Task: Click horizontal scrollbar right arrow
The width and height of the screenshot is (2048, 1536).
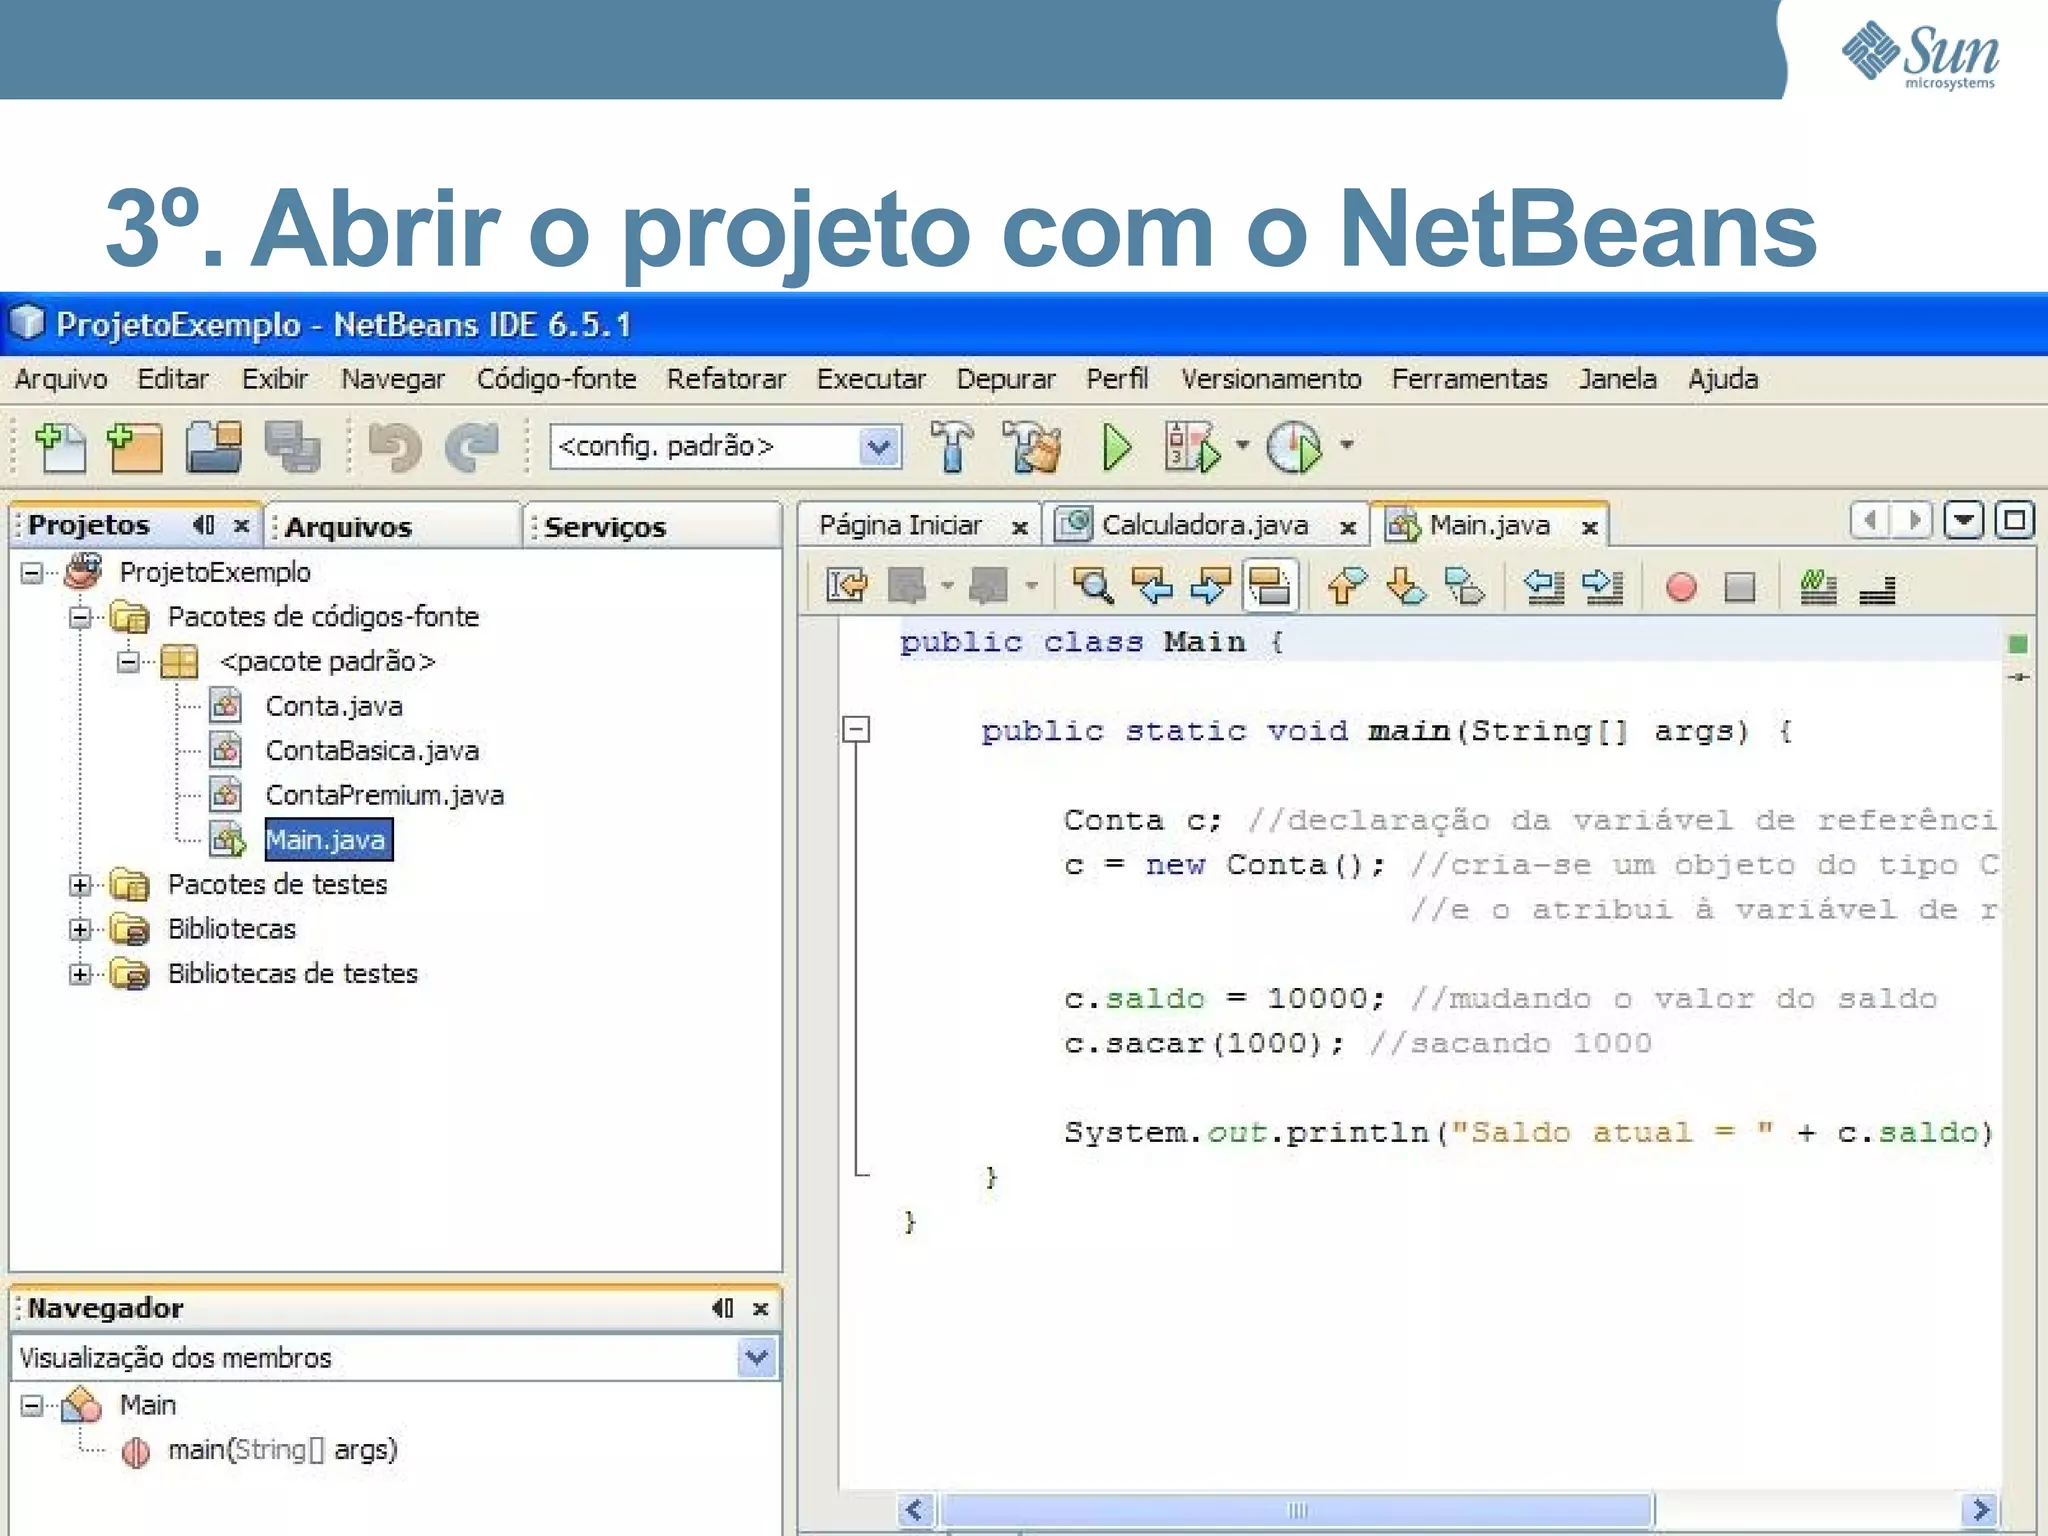Action: tap(1980, 1509)
